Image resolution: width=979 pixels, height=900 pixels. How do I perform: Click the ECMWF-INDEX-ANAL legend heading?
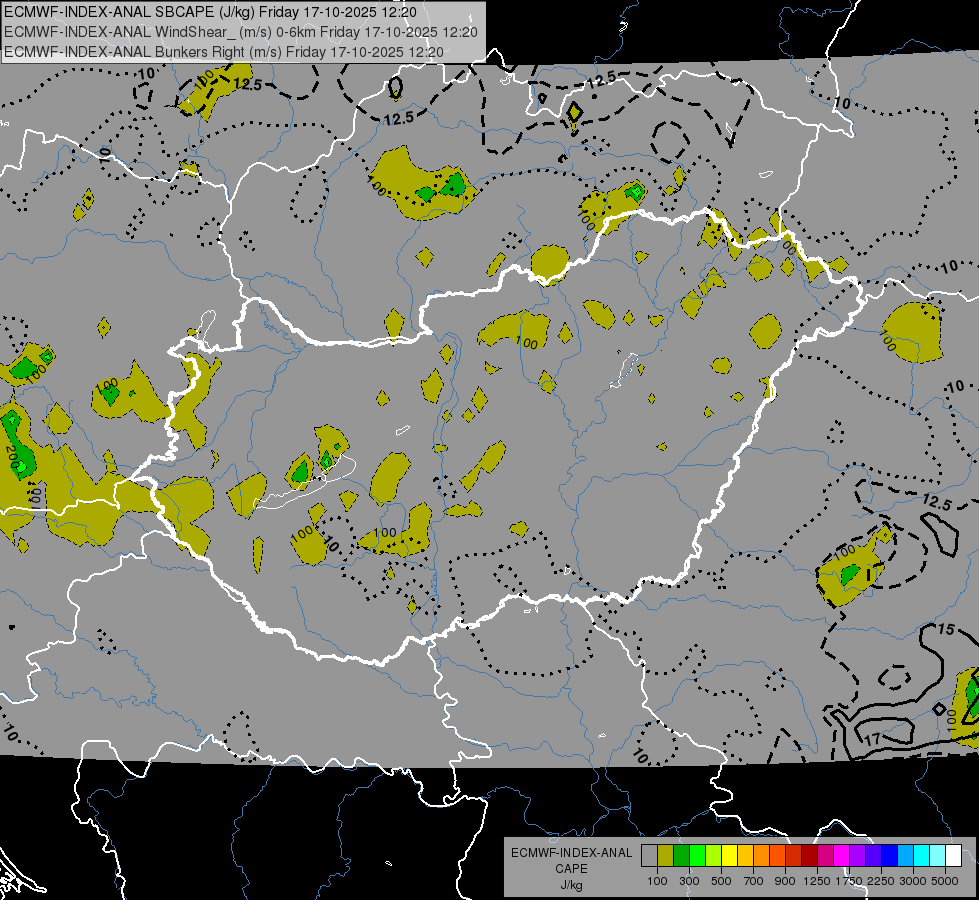[571, 853]
